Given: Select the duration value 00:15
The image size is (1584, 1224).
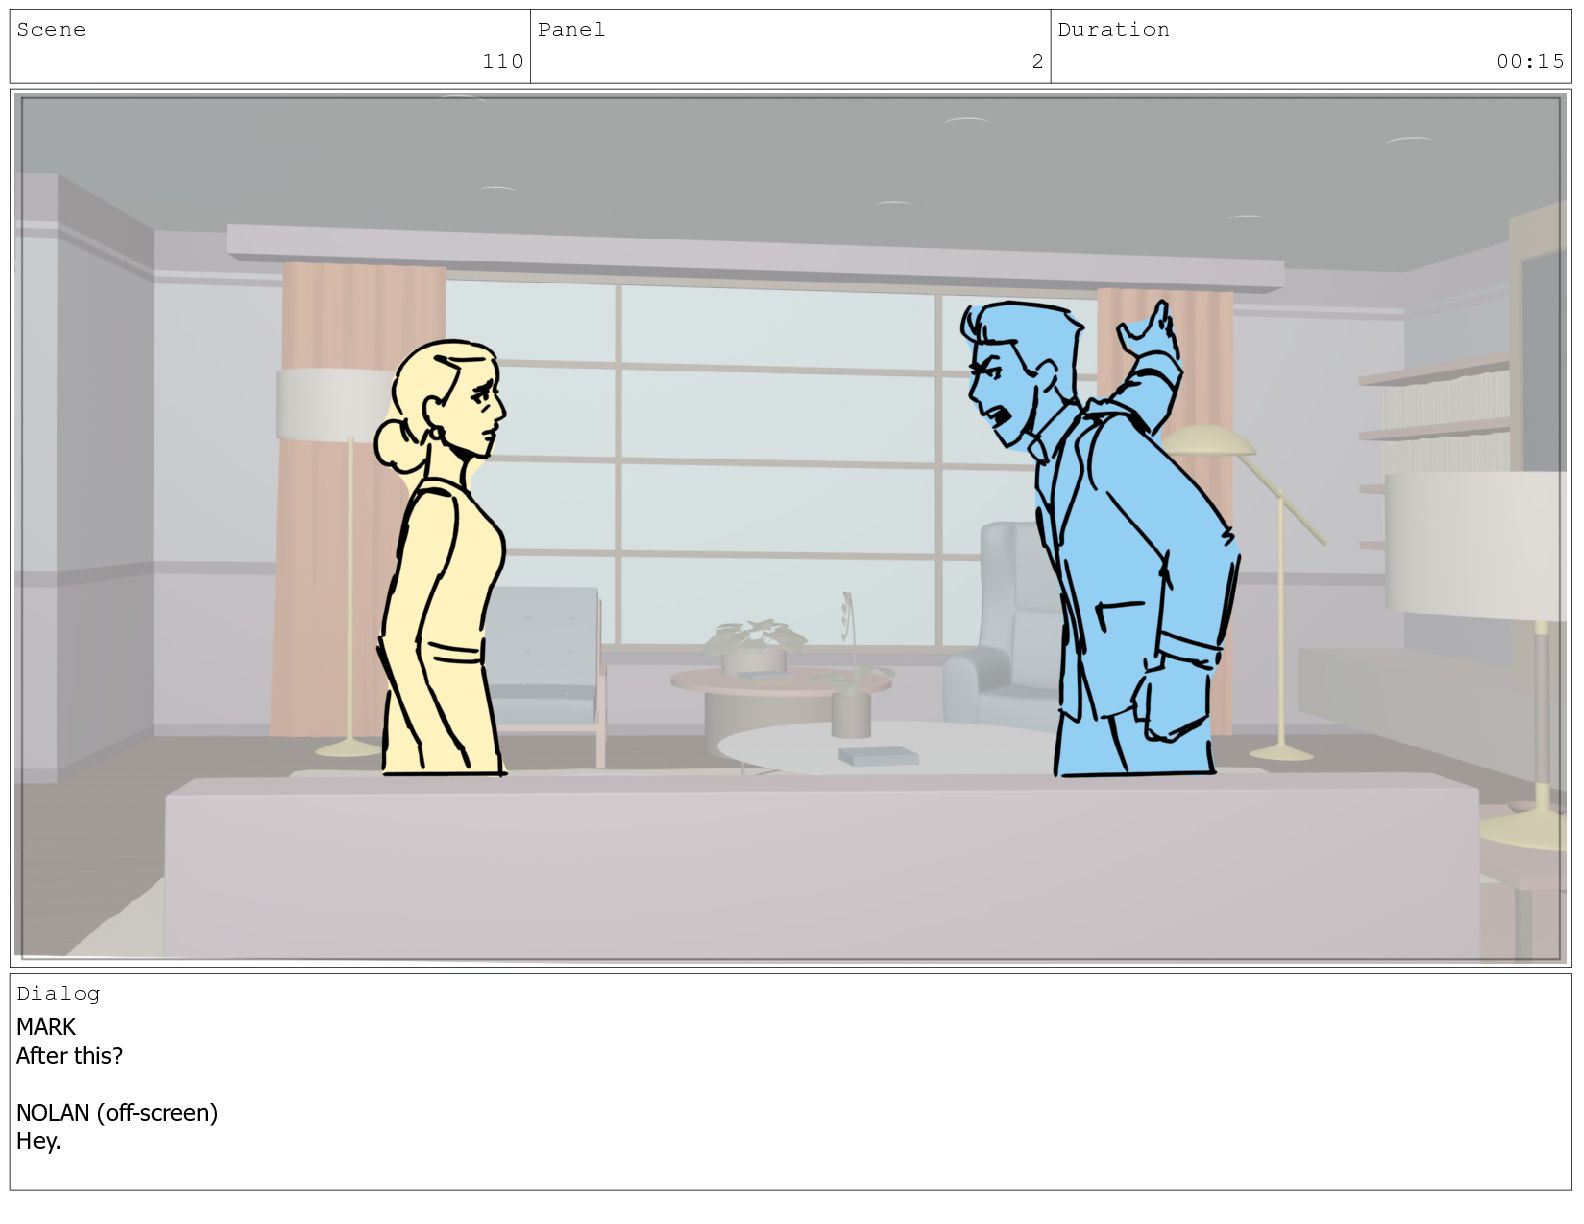Looking at the screenshot, I should tap(1530, 62).
